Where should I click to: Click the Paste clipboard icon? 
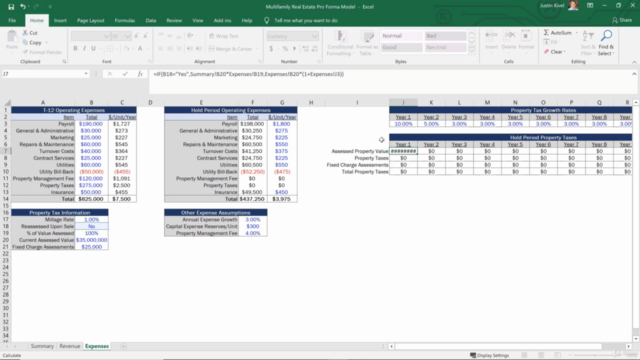[x=12, y=37]
